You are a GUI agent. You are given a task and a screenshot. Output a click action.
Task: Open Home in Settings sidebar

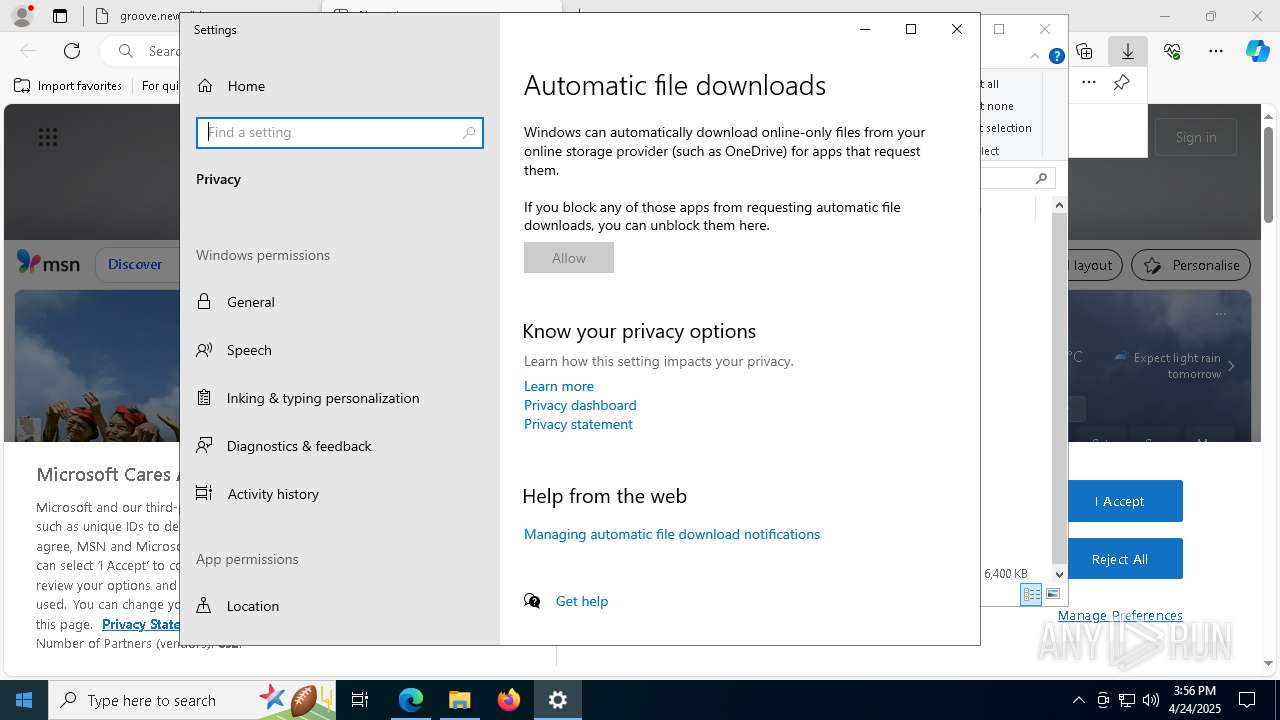point(231,86)
